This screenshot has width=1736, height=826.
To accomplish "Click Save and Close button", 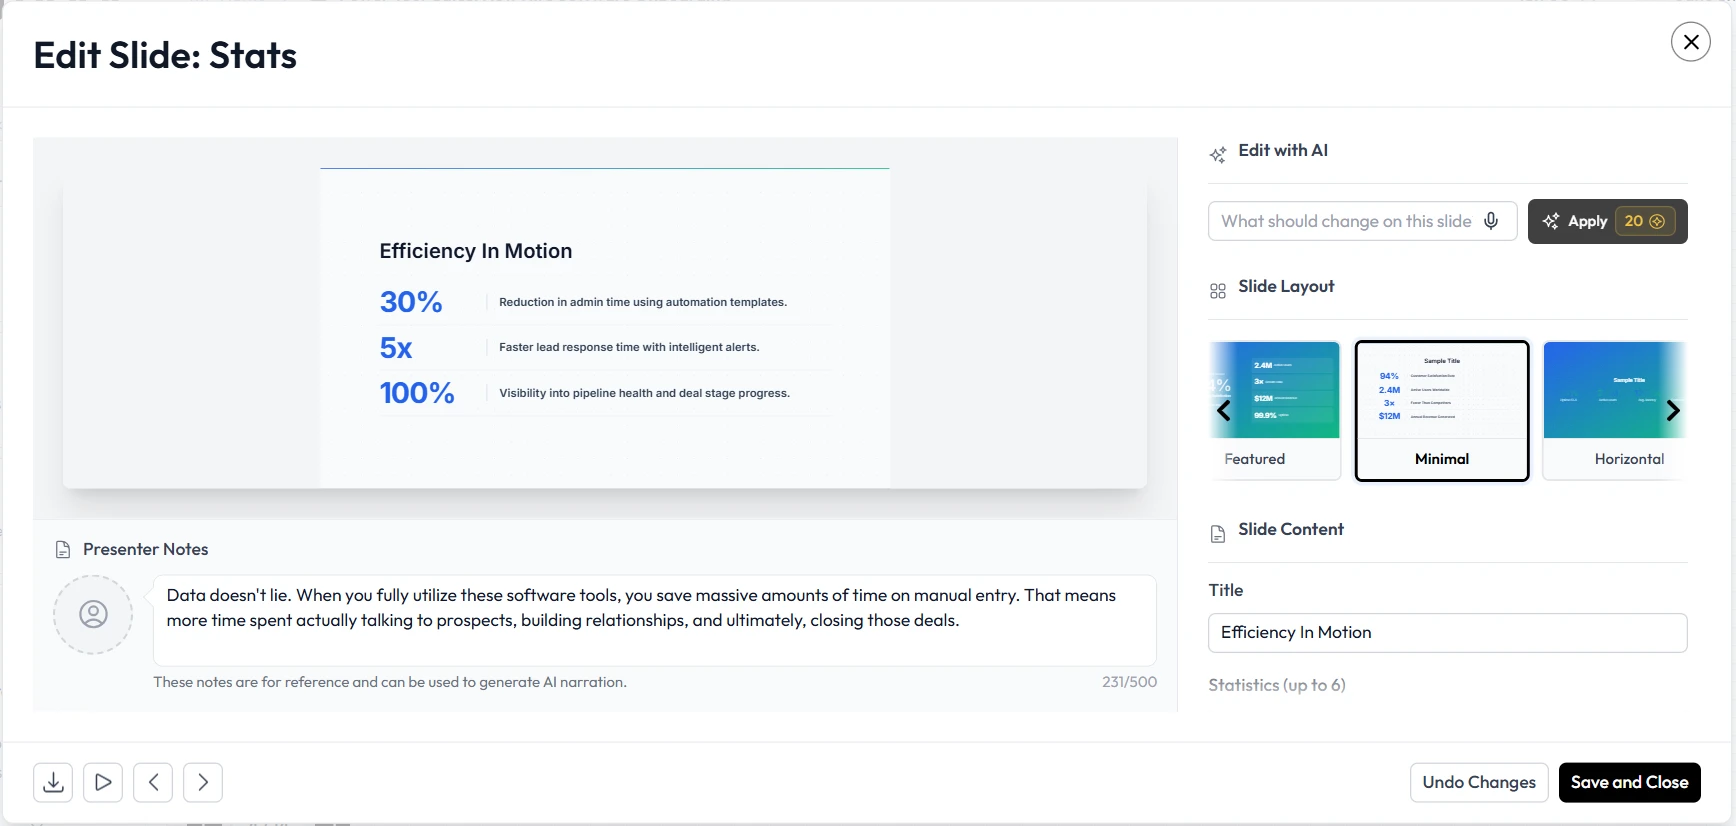I will [x=1630, y=782].
